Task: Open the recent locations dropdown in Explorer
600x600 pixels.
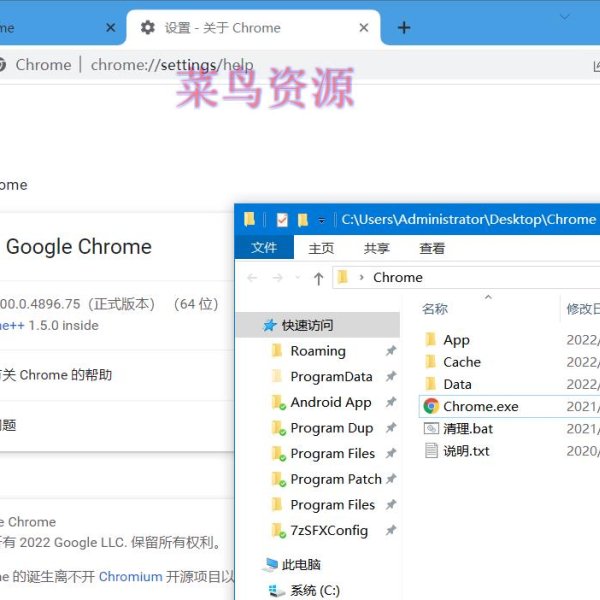Action: coord(298,277)
